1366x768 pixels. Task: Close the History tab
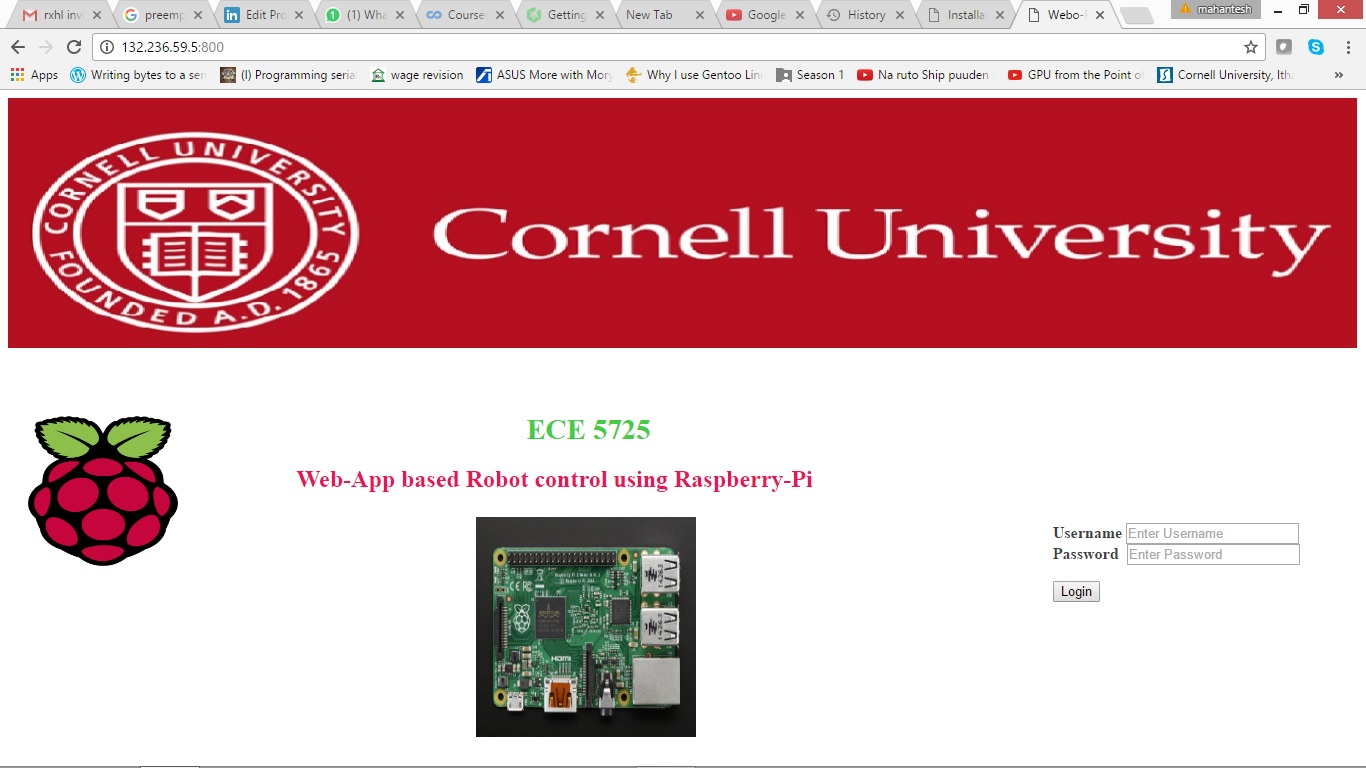[x=900, y=15]
